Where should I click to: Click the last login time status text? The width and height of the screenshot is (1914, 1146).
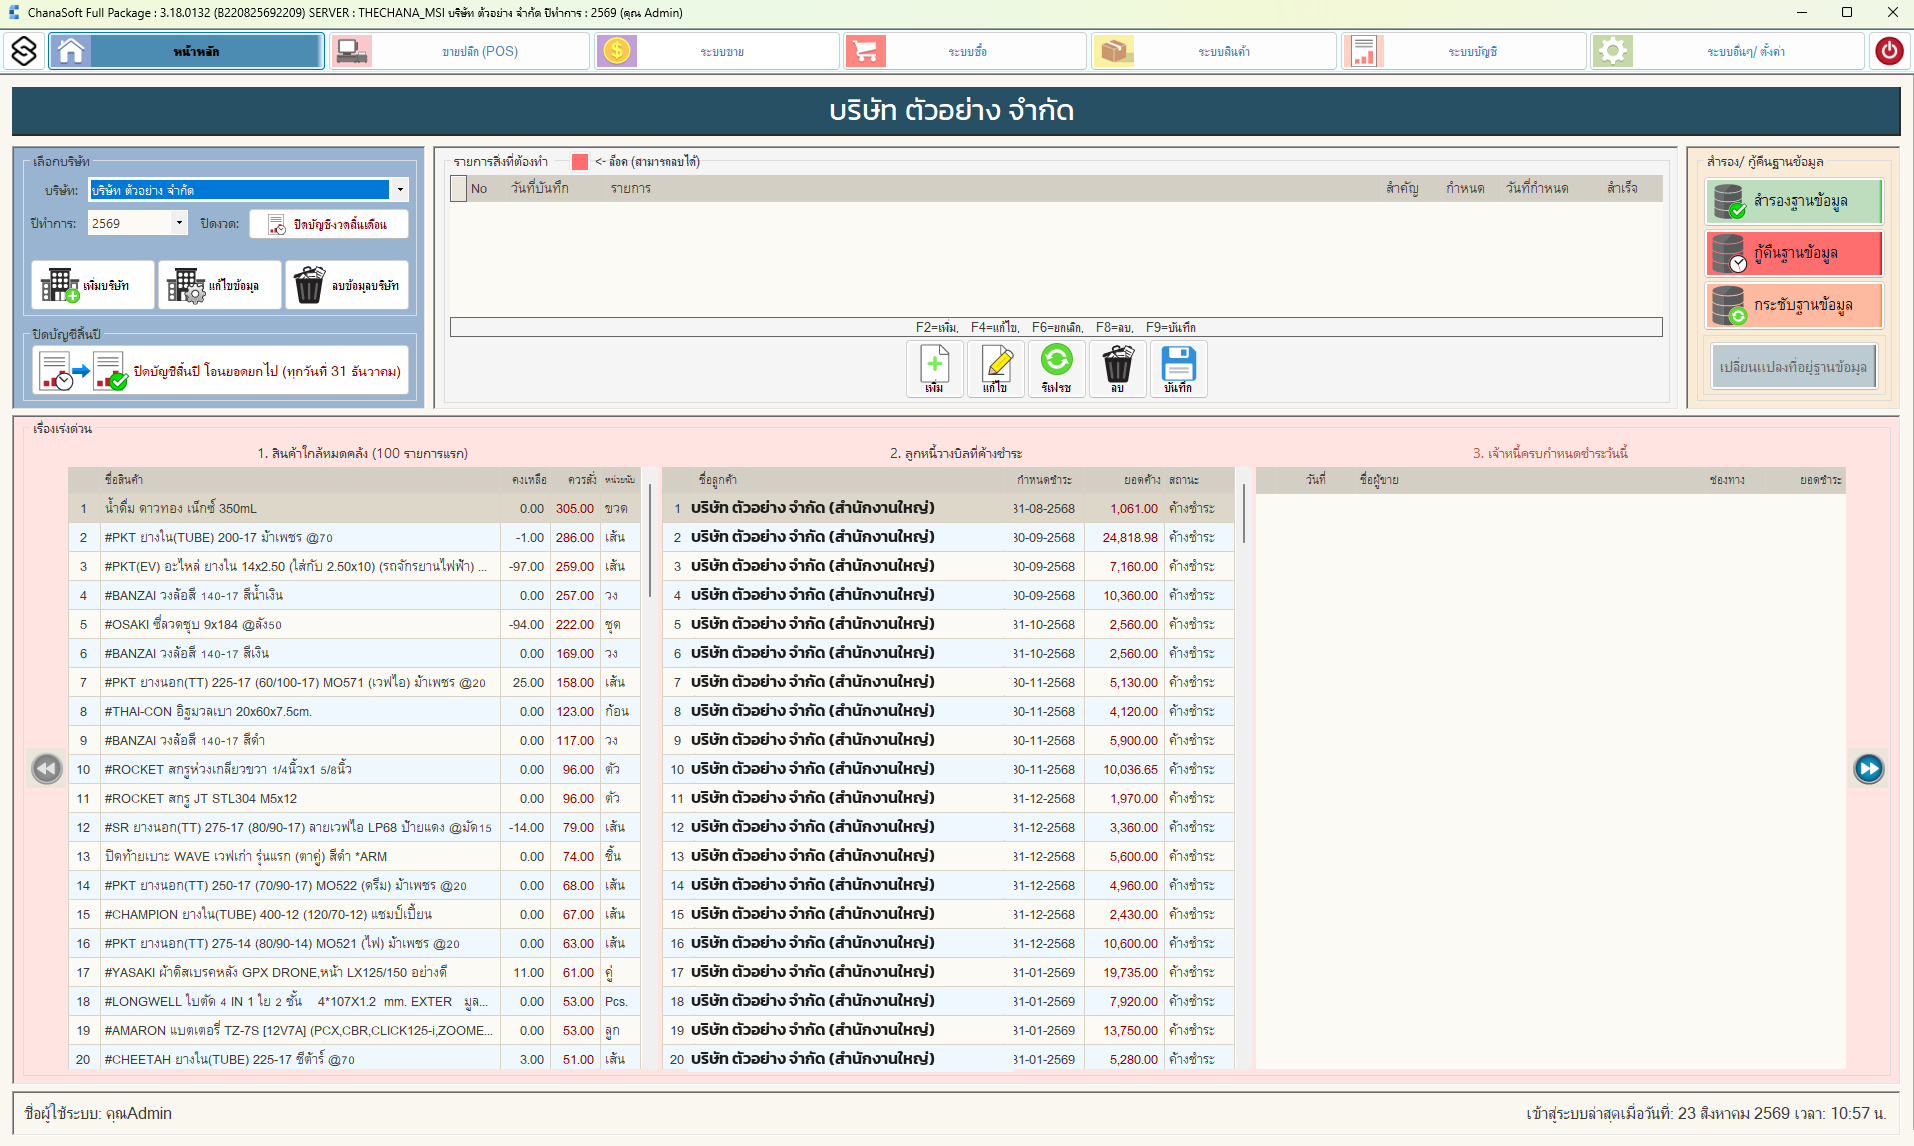click(1706, 1113)
